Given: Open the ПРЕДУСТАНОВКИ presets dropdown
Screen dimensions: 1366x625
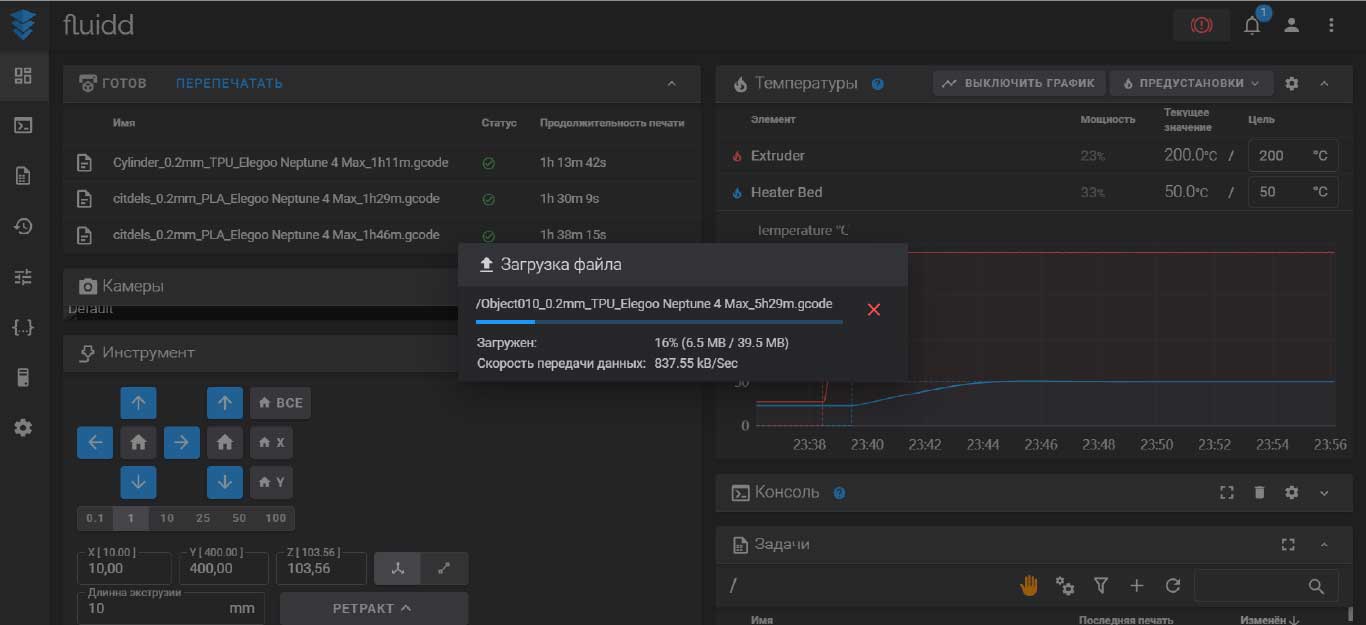Looking at the screenshot, I should tap(1192, 83).
